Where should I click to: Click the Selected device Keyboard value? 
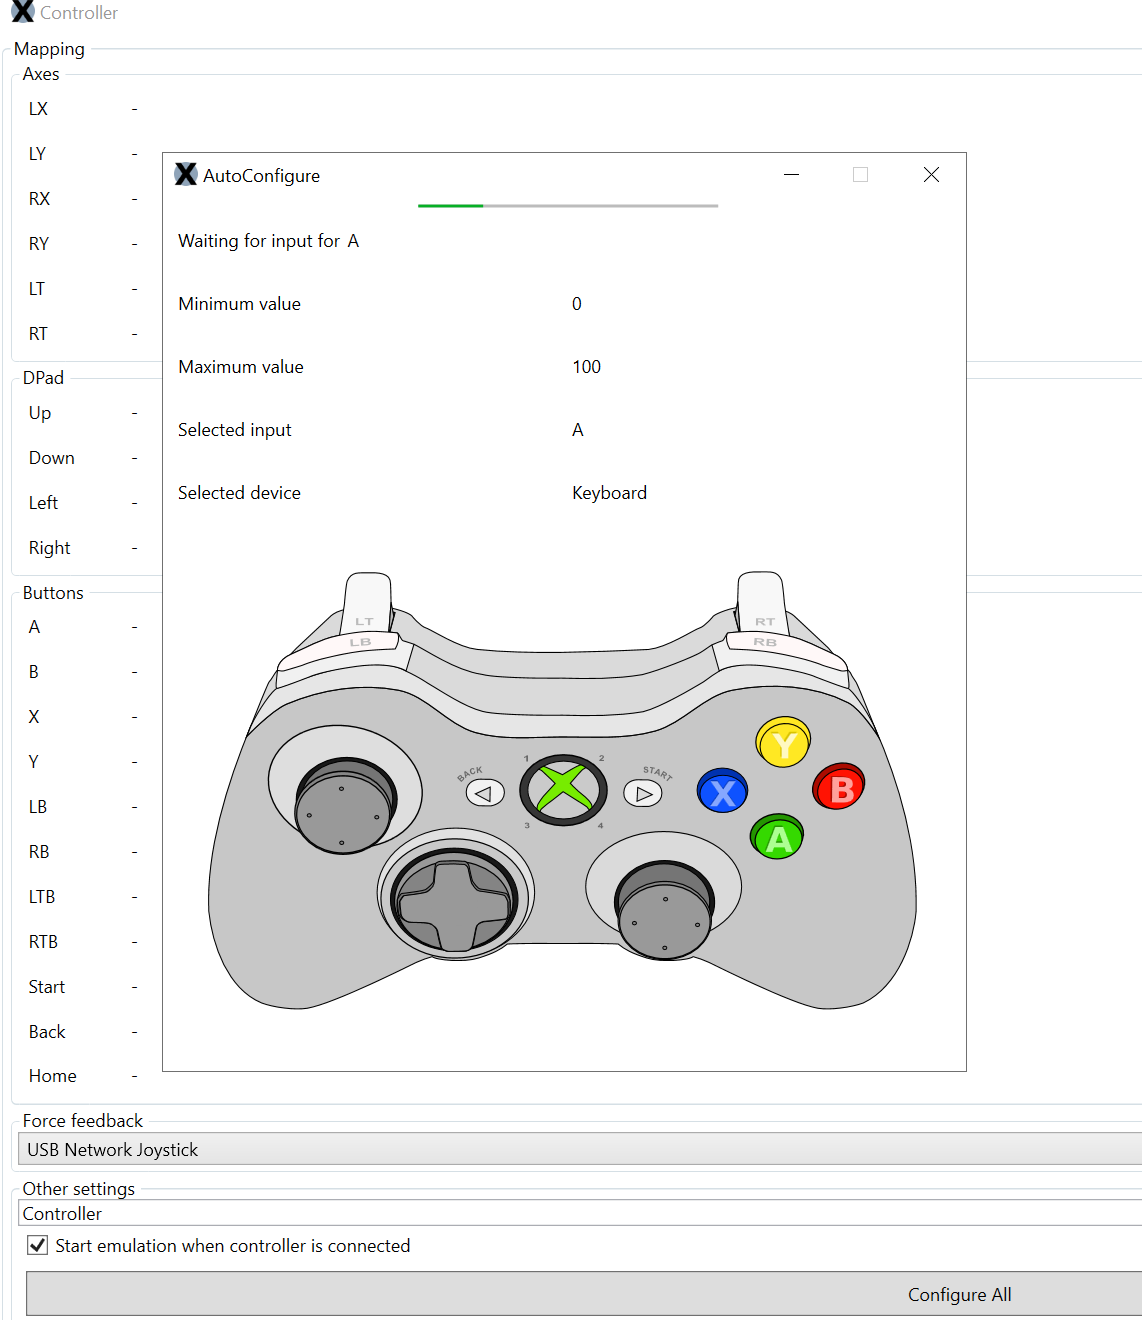point(609,492)
